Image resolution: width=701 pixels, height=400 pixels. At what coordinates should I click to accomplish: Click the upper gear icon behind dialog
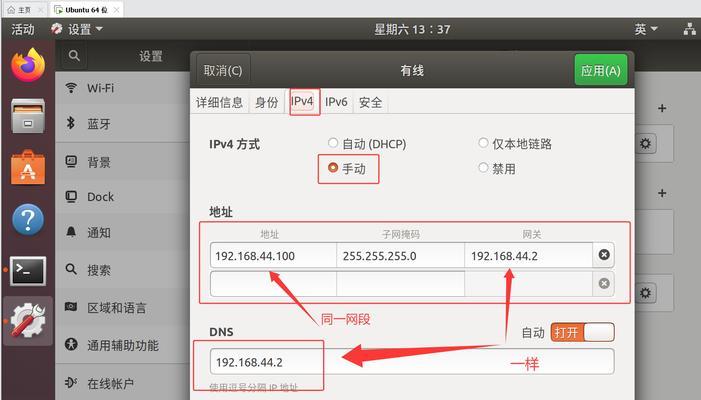(645, 144)
